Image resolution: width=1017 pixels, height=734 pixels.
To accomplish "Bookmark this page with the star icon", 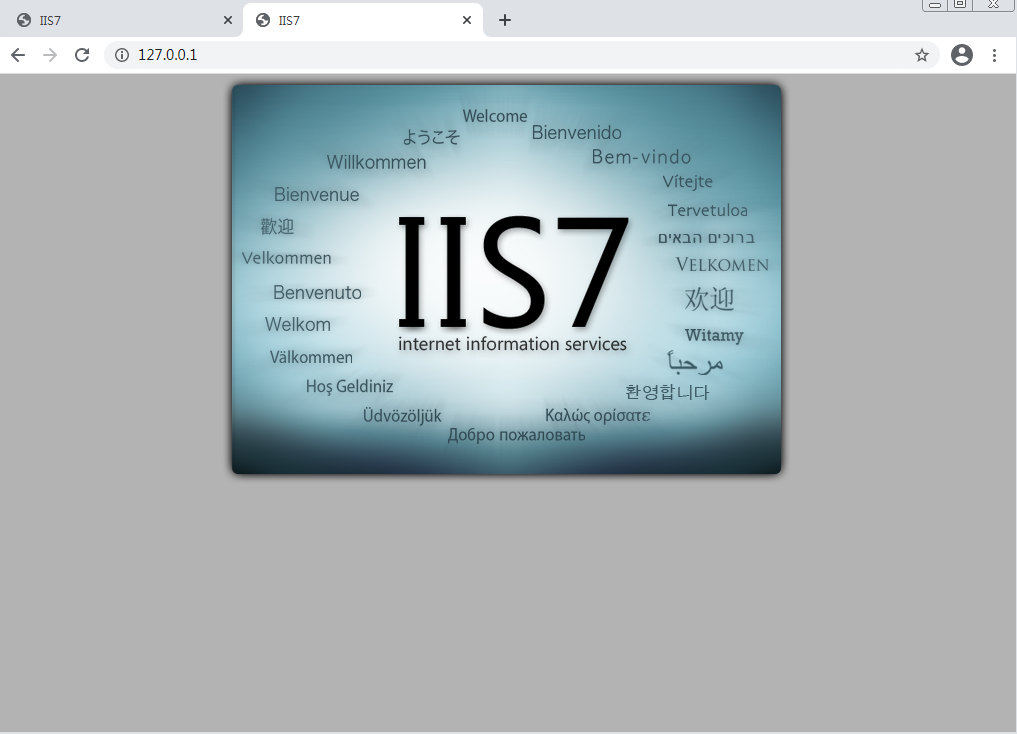I will coord(922,55).
